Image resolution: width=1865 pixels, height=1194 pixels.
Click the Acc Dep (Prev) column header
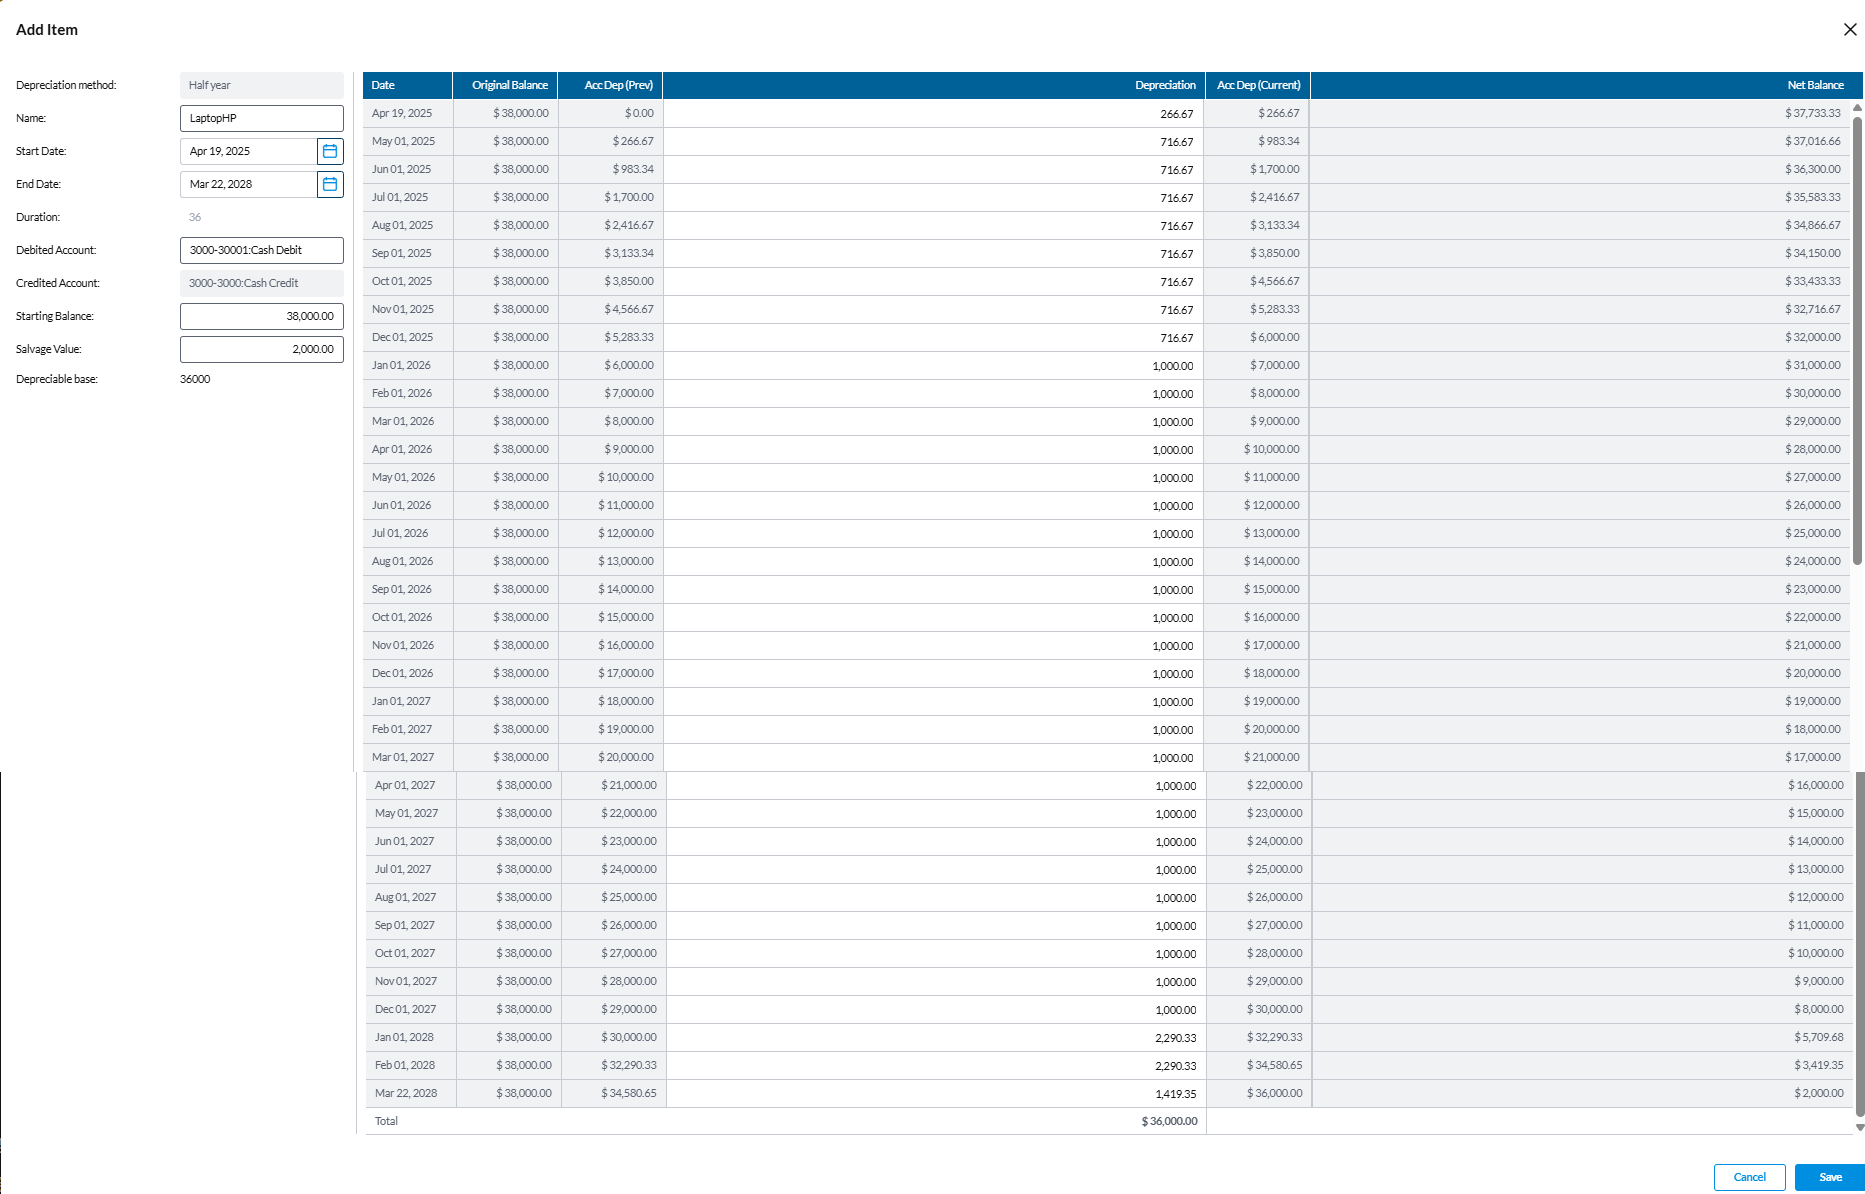[x=610, y=85]
